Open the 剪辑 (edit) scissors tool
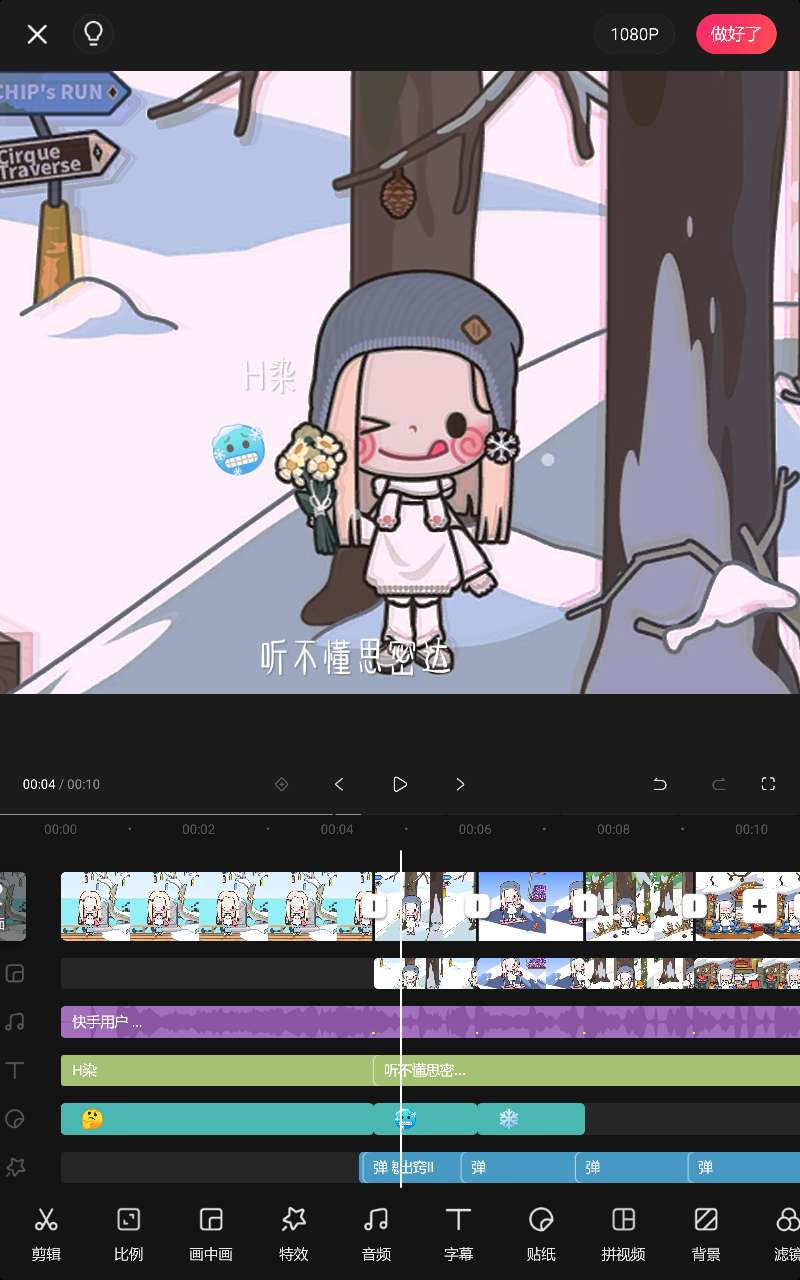This screenshot has height=1280, width=800. [x=46, y=1232]
